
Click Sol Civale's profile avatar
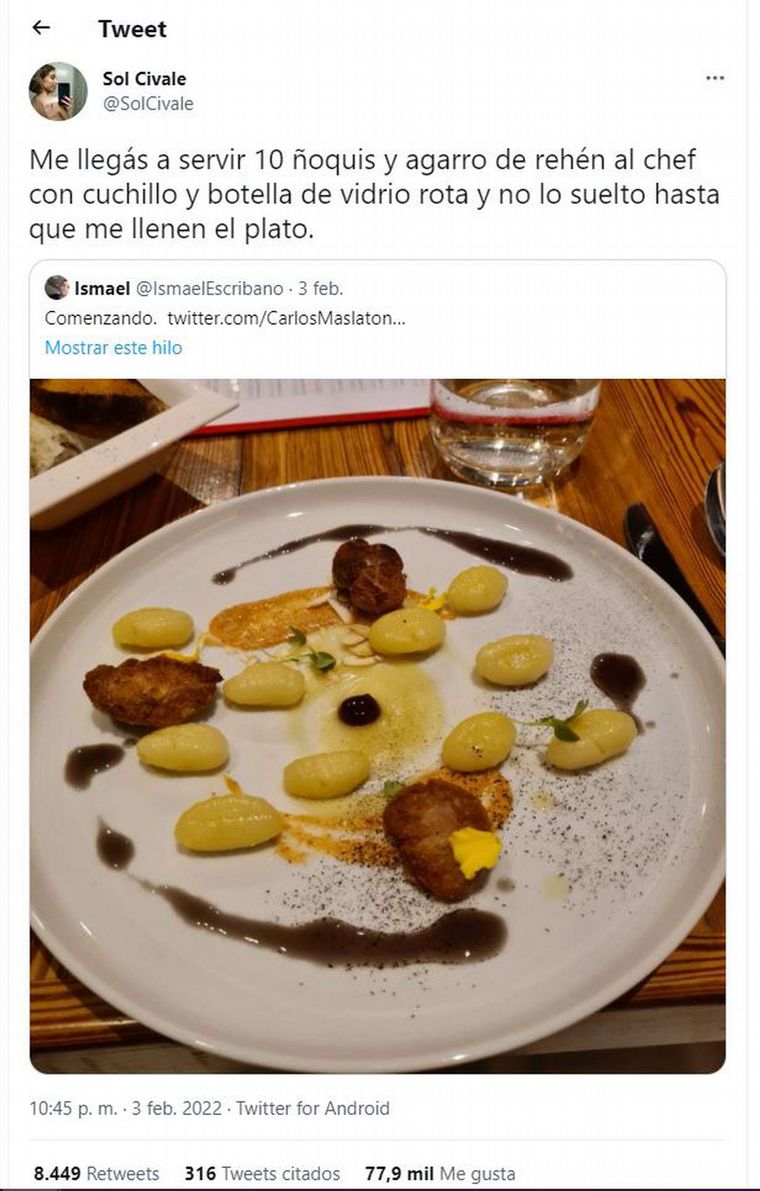coord(58,91)
